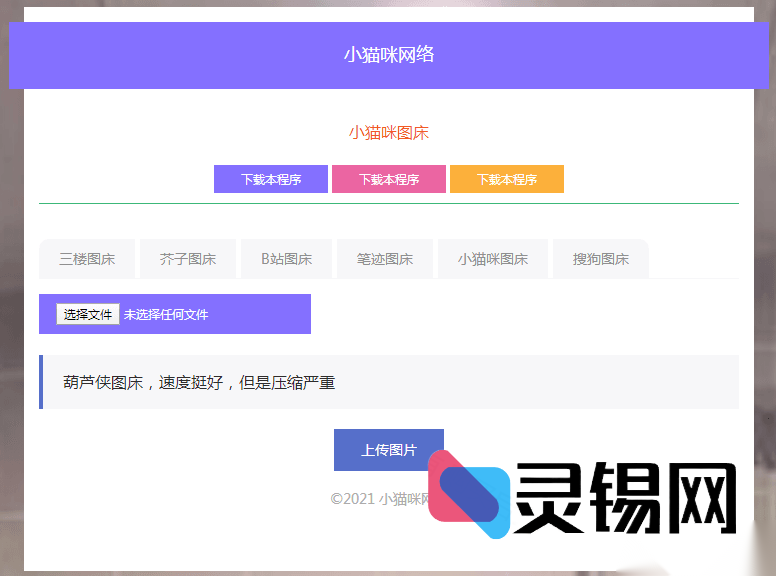This screenshot has height=576, width=776.
Task: Click the 小猫咪网络 header banner
Action: point(388,55)
